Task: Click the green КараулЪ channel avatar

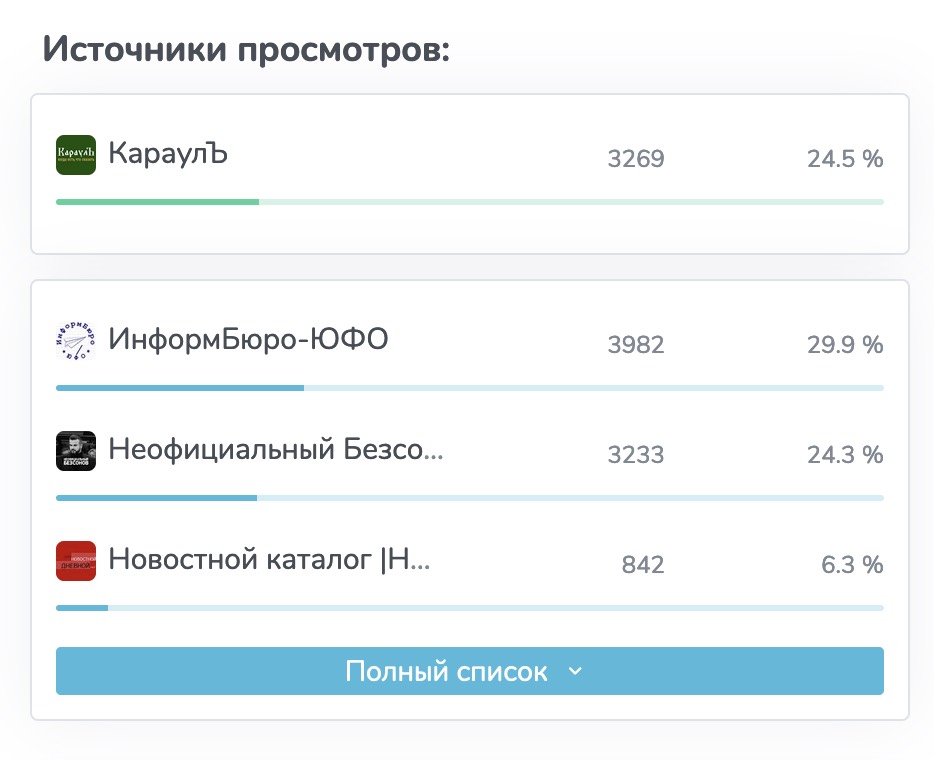Action: (x=76, y=155)
